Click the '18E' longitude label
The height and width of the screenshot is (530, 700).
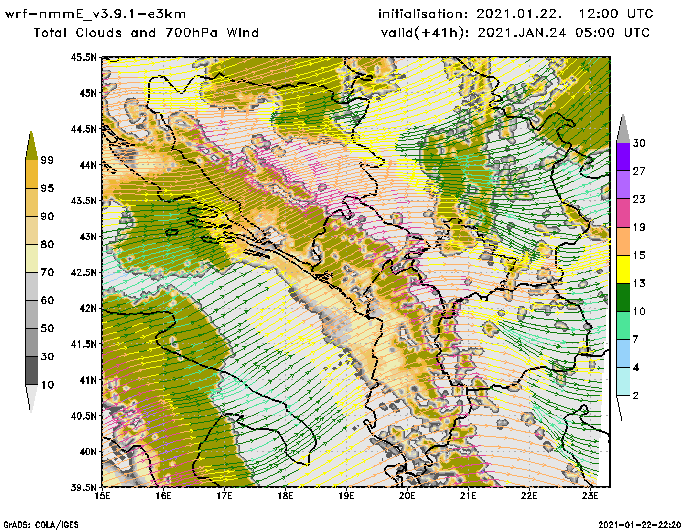tap(285, 496)
